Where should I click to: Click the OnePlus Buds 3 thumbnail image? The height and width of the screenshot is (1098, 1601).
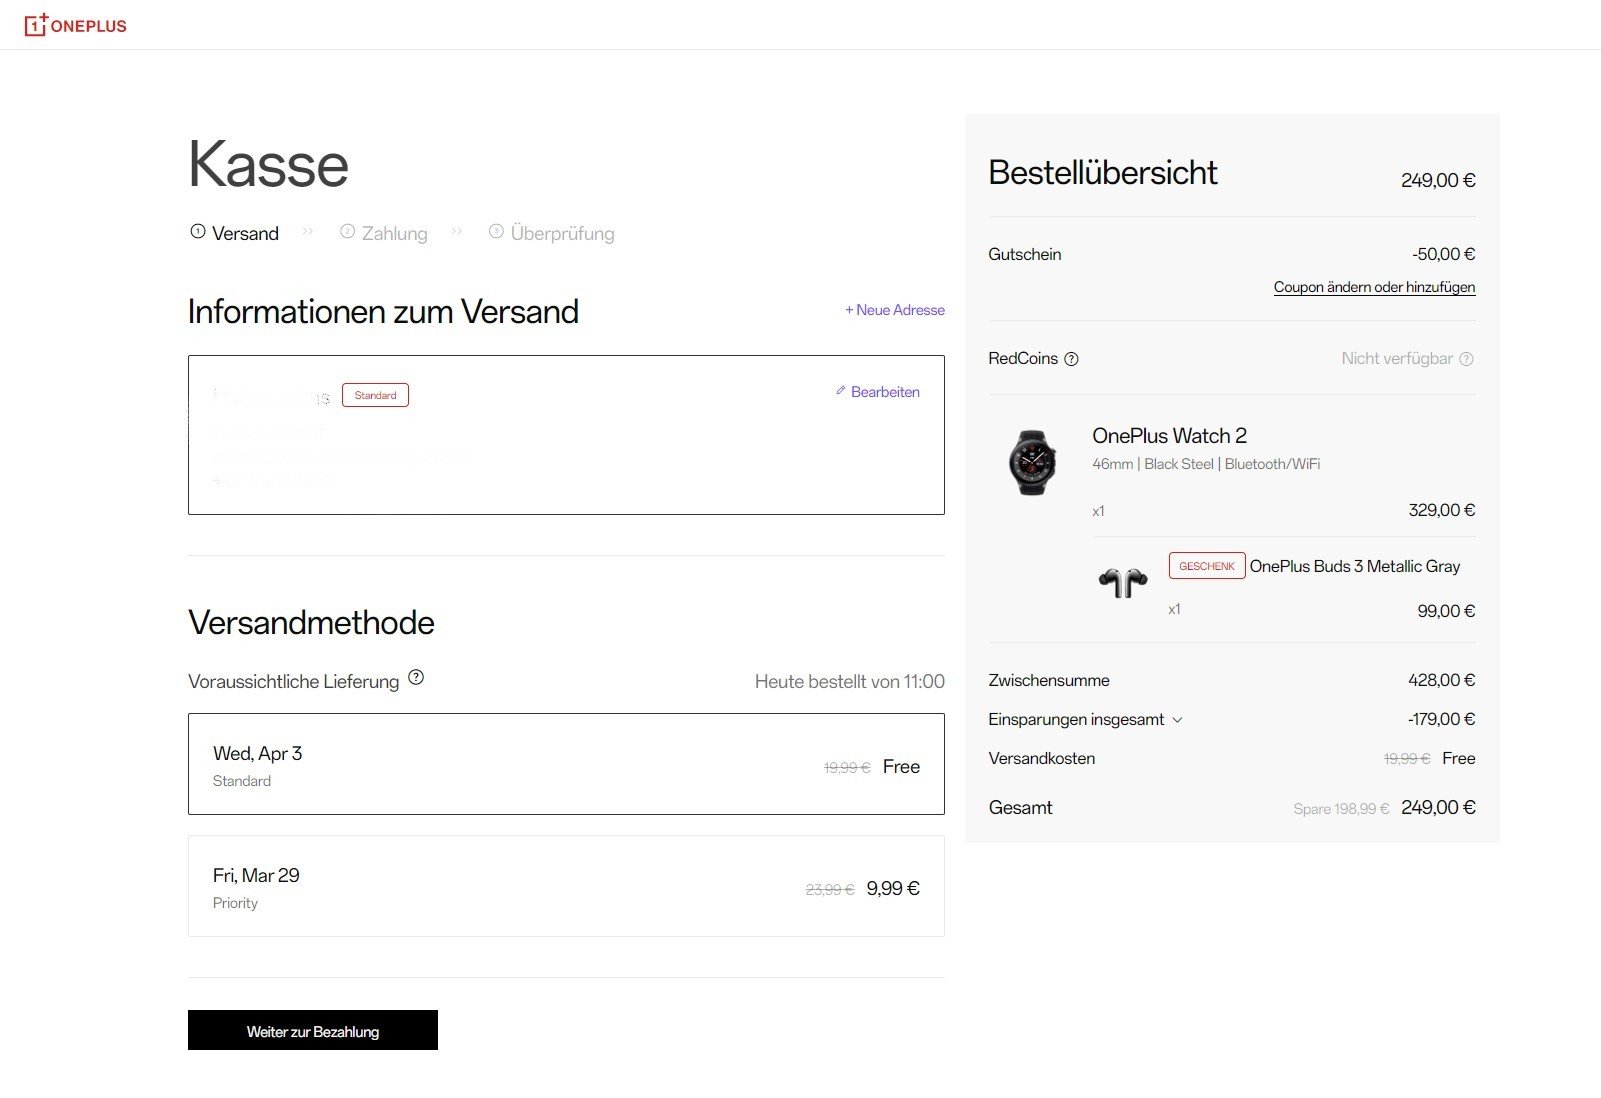click(1122, 581)
